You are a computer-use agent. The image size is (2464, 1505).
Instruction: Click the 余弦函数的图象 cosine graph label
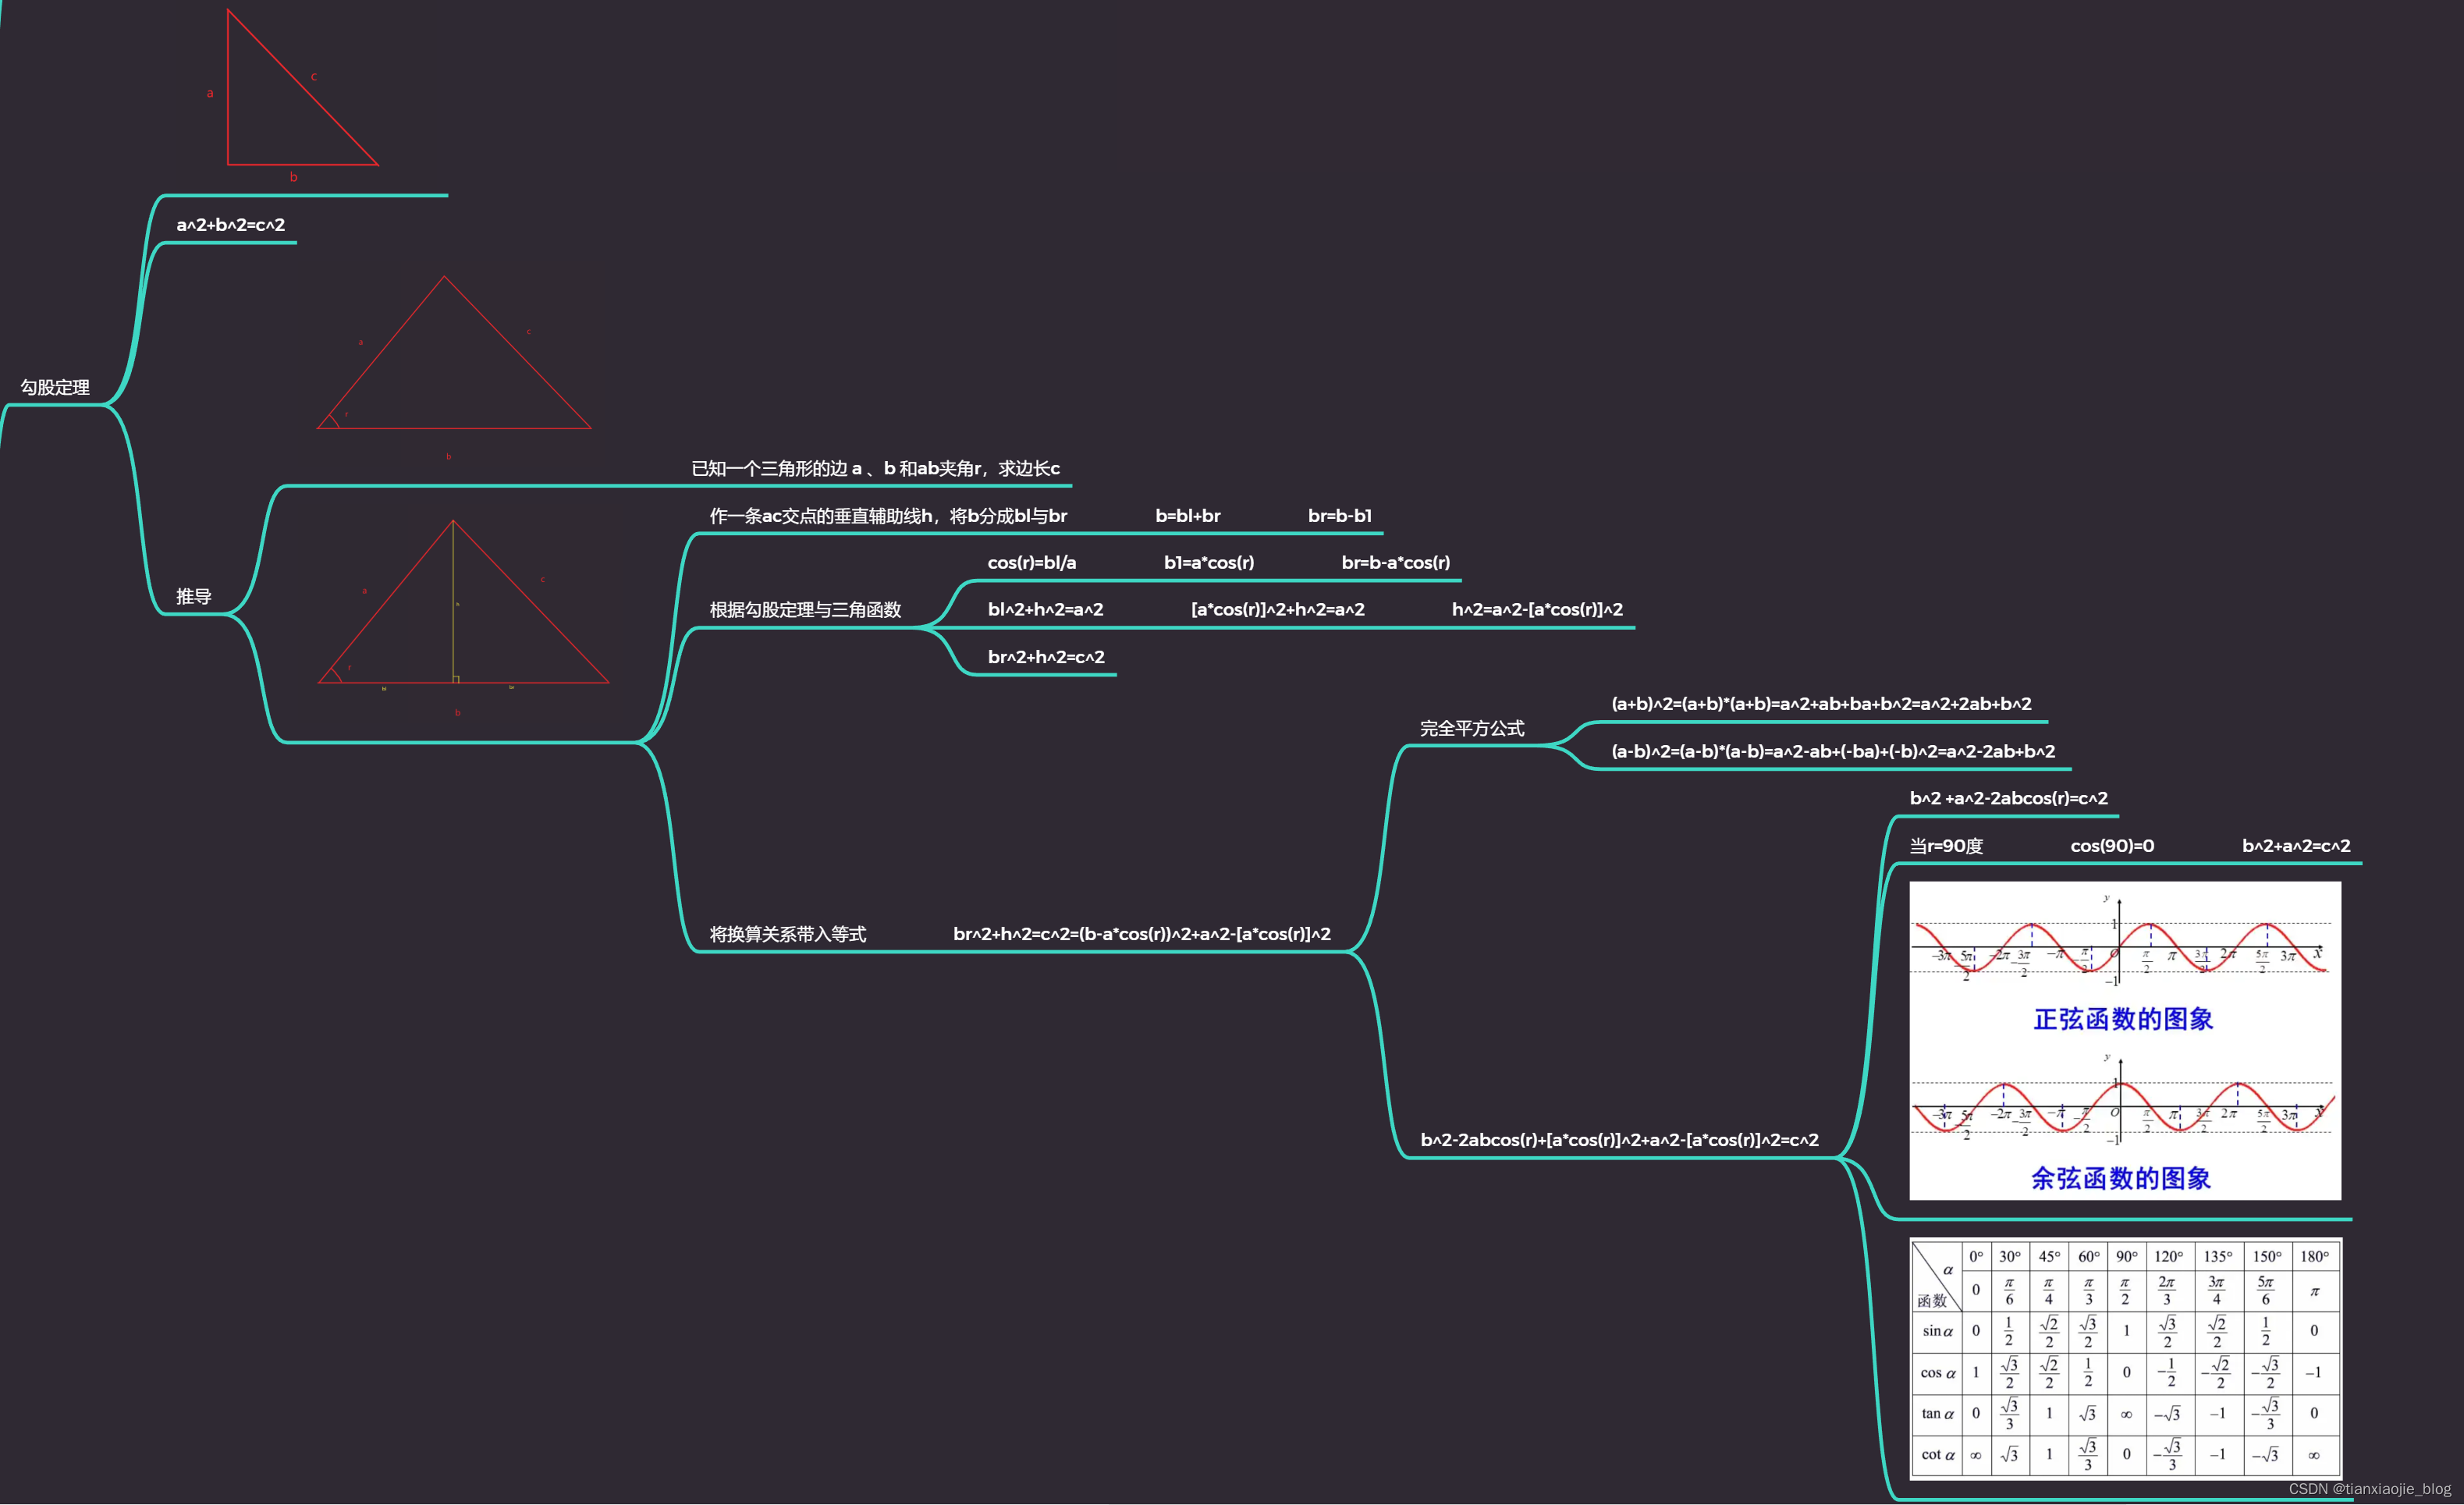[2121, 1178]
